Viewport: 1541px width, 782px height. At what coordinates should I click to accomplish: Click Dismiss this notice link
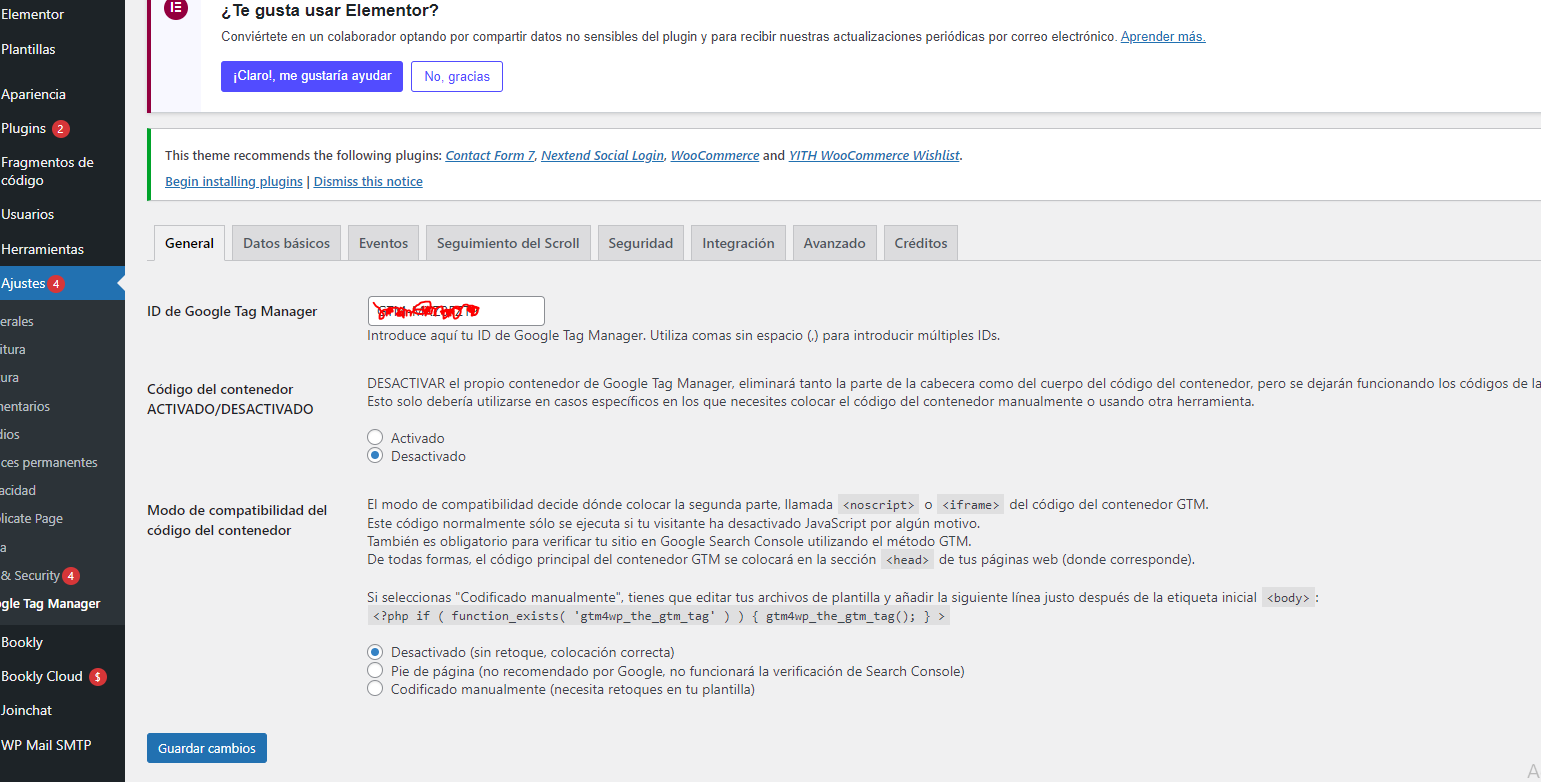point(368,181)
